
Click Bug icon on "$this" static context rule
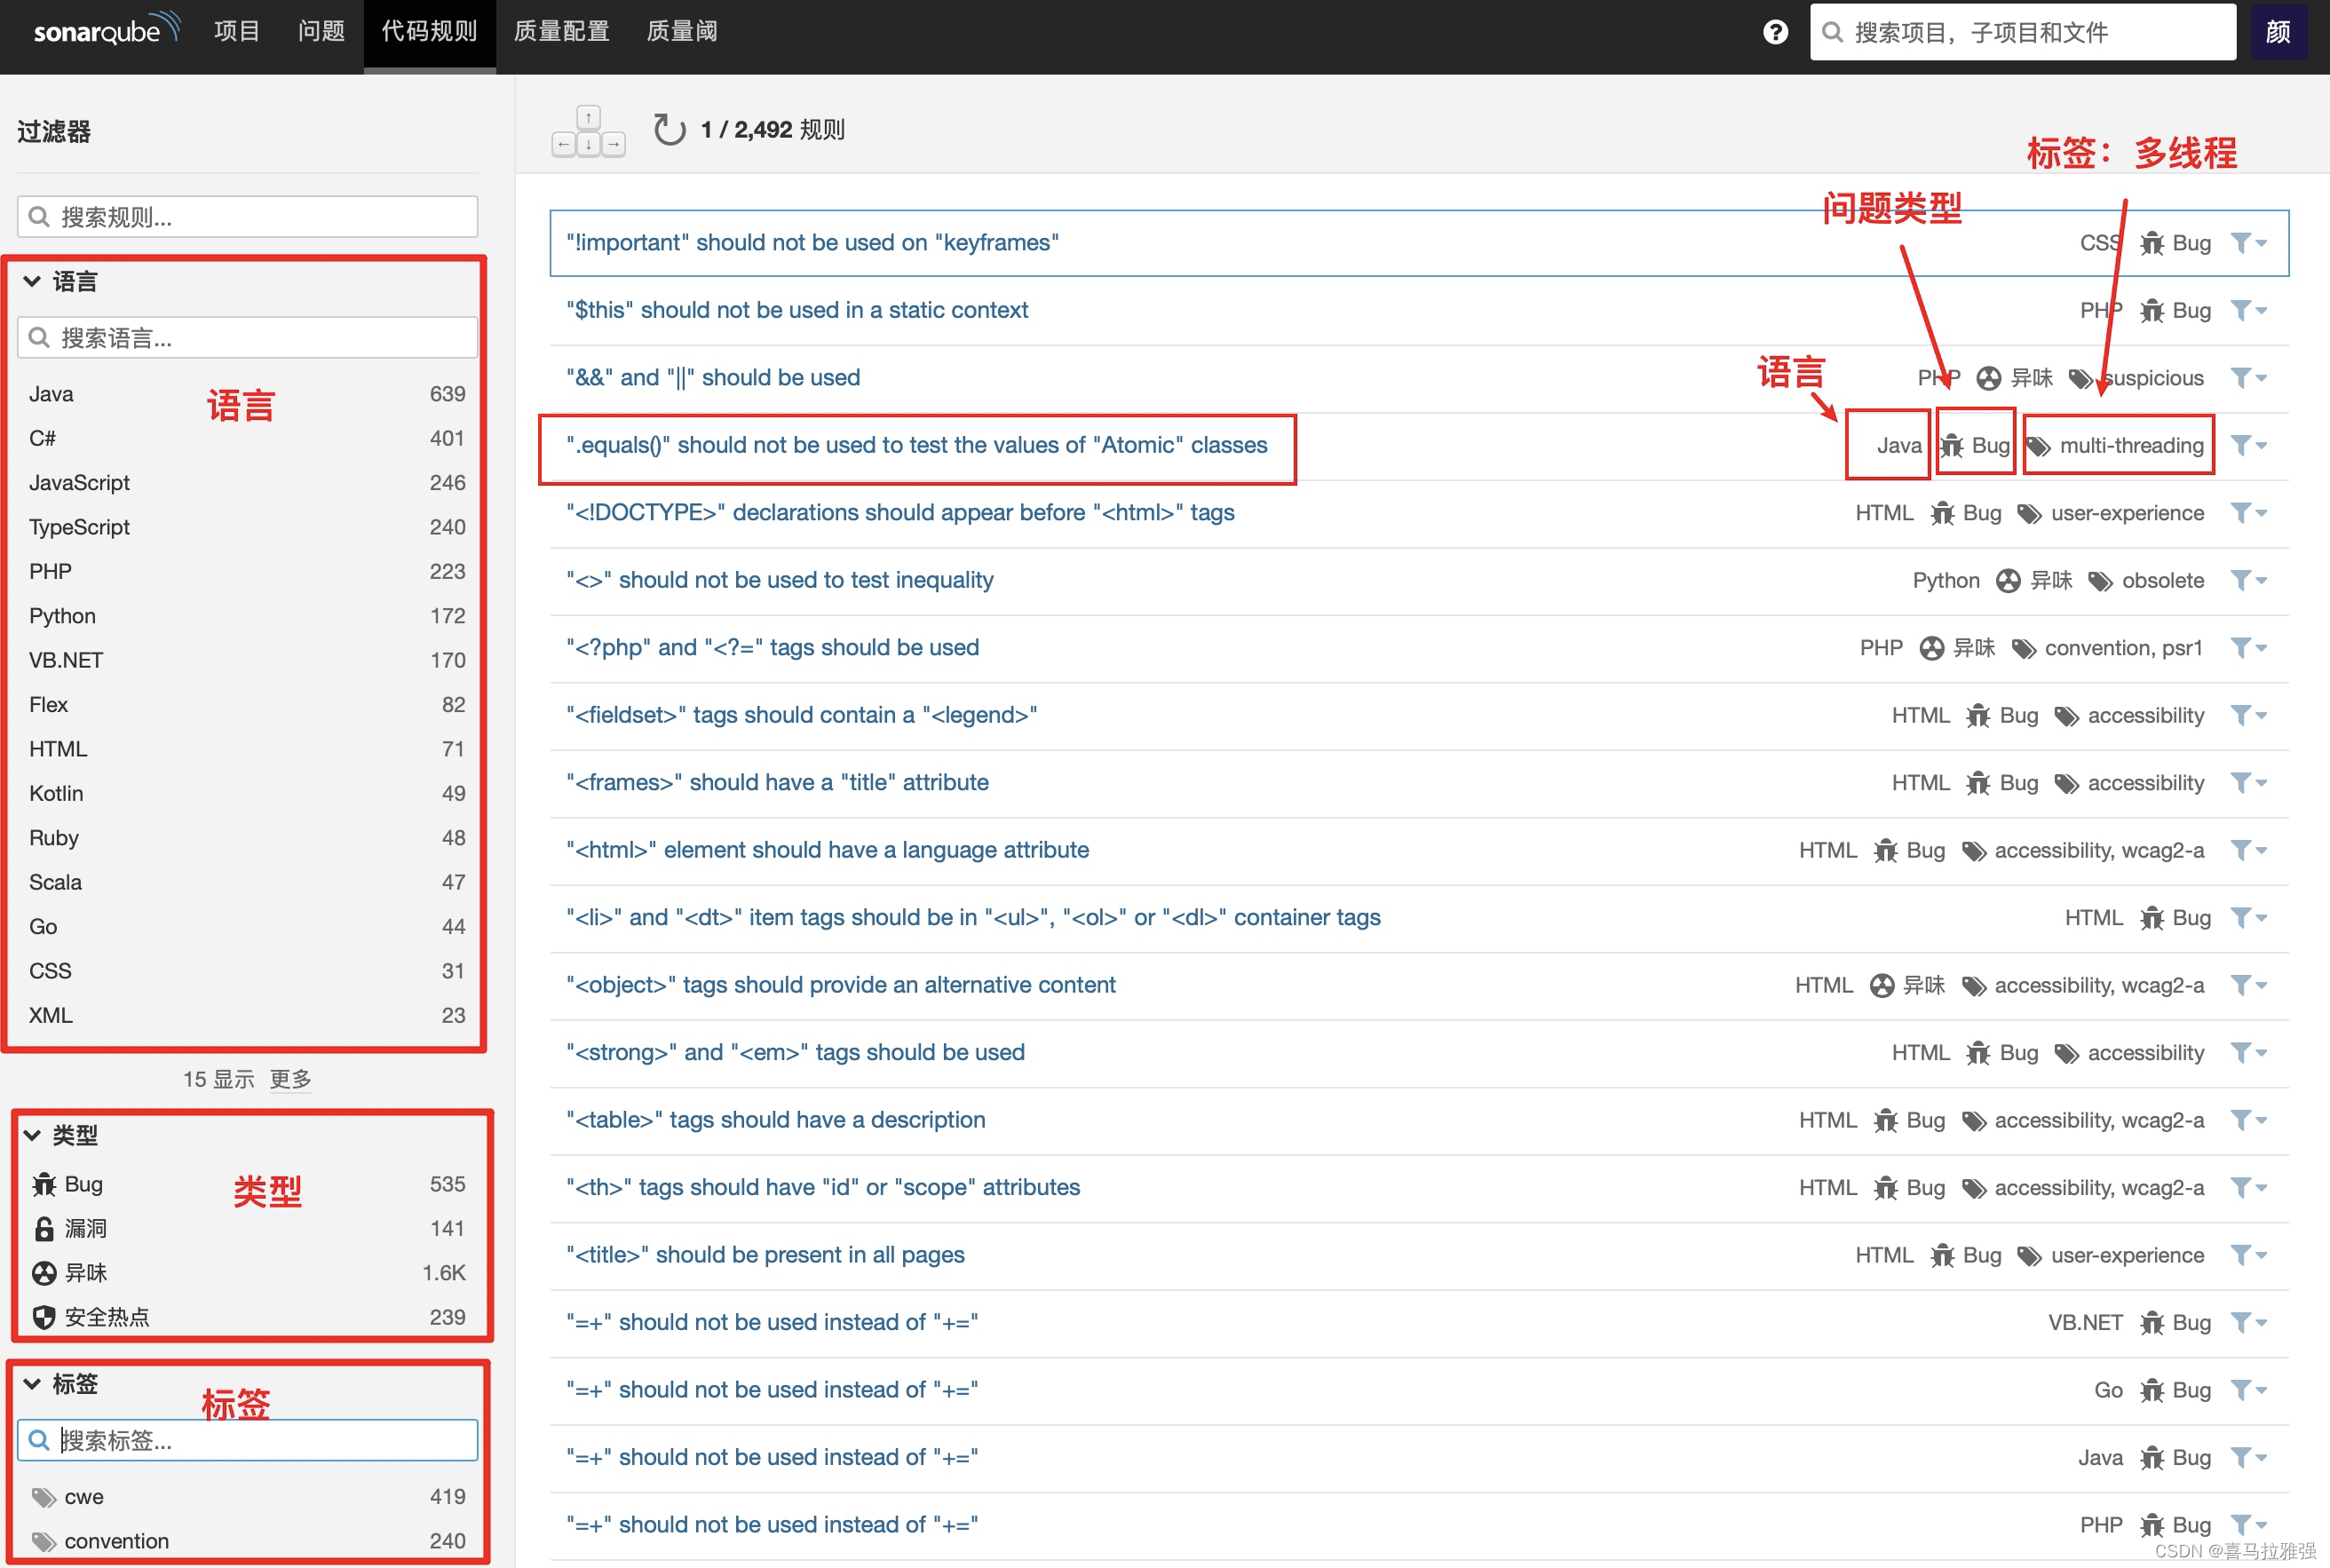[x=2152, y=311]
